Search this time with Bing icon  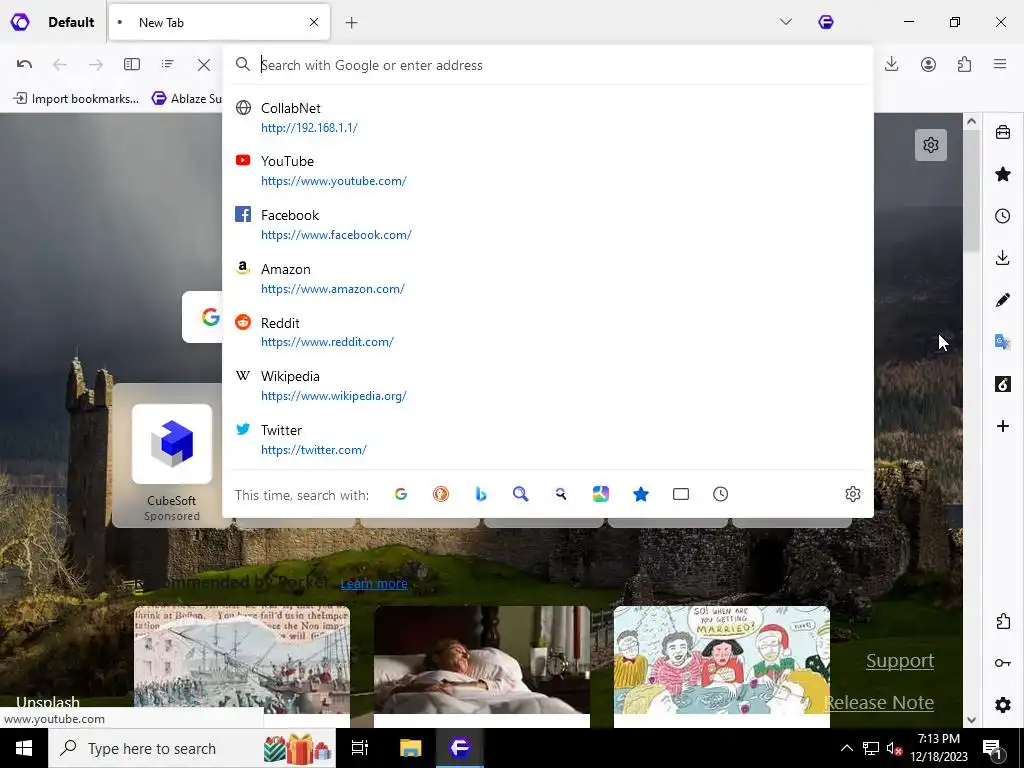click(x=481, y=494)
